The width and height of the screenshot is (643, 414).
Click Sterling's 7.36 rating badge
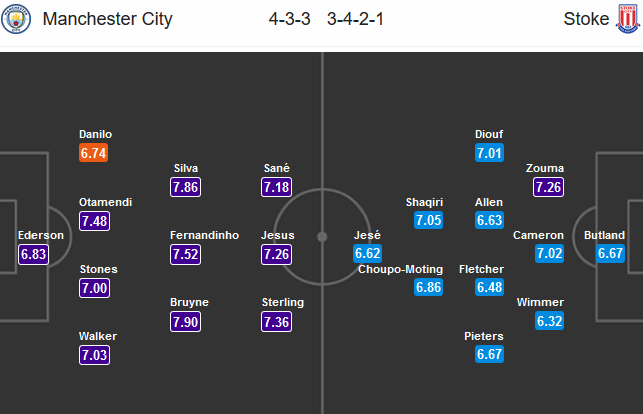tap(276, 321)
